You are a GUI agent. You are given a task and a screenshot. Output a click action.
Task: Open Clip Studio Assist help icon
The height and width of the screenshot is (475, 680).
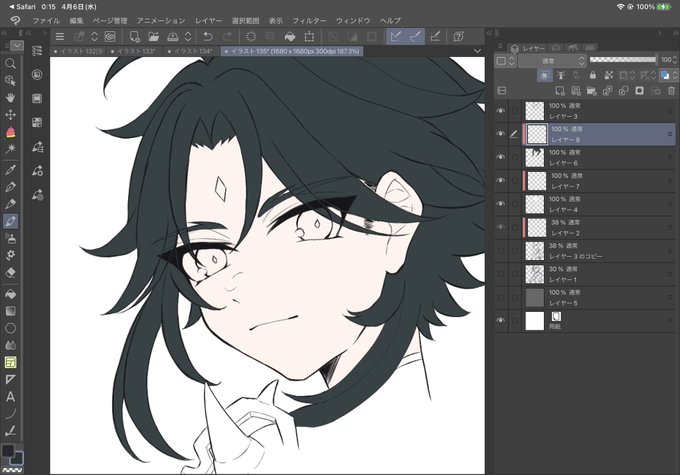(458, 37)
